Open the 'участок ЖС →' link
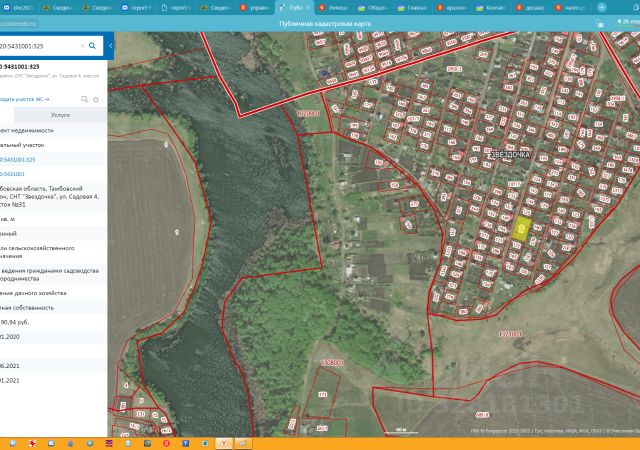 pyautogui.click(x=24, y=99)
